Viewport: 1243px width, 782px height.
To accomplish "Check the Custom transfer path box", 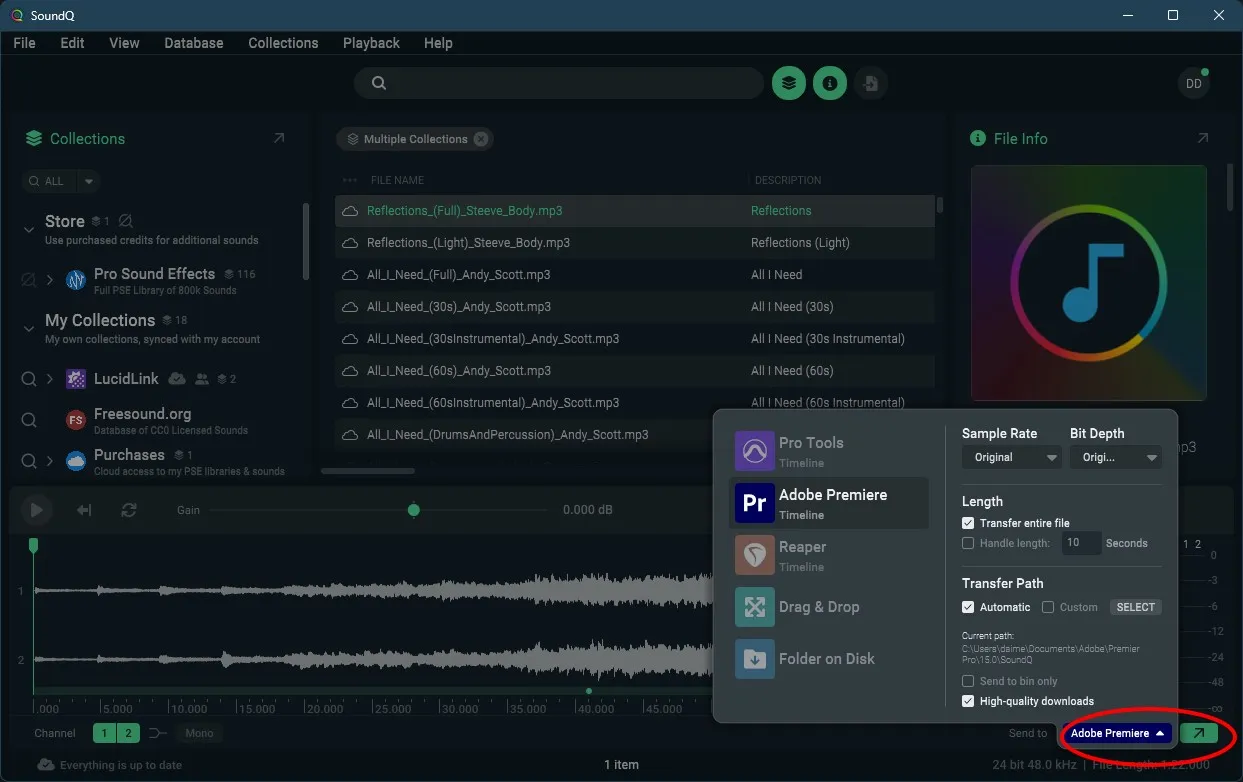I will (1048, 607).
